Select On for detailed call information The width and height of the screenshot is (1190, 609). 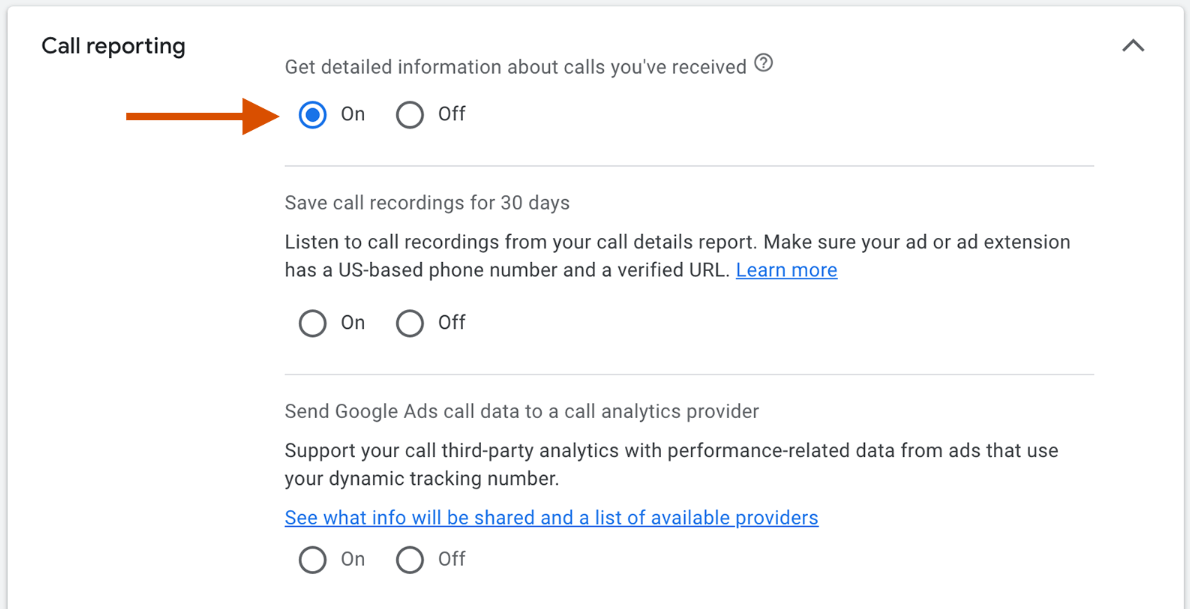click(x=313, y=115)
